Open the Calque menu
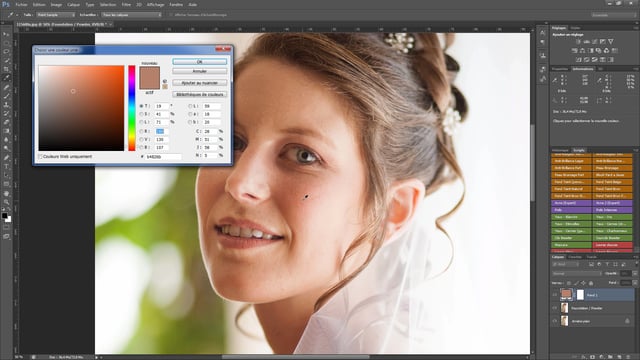The width and height of the screenshot is (640, 360). pos(73,5)
